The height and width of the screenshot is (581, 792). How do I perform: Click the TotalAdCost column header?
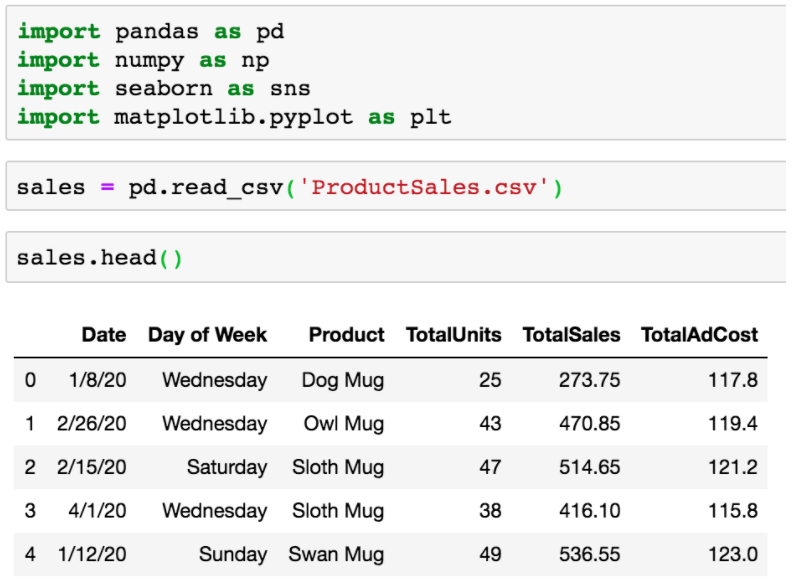pos(700,334)
